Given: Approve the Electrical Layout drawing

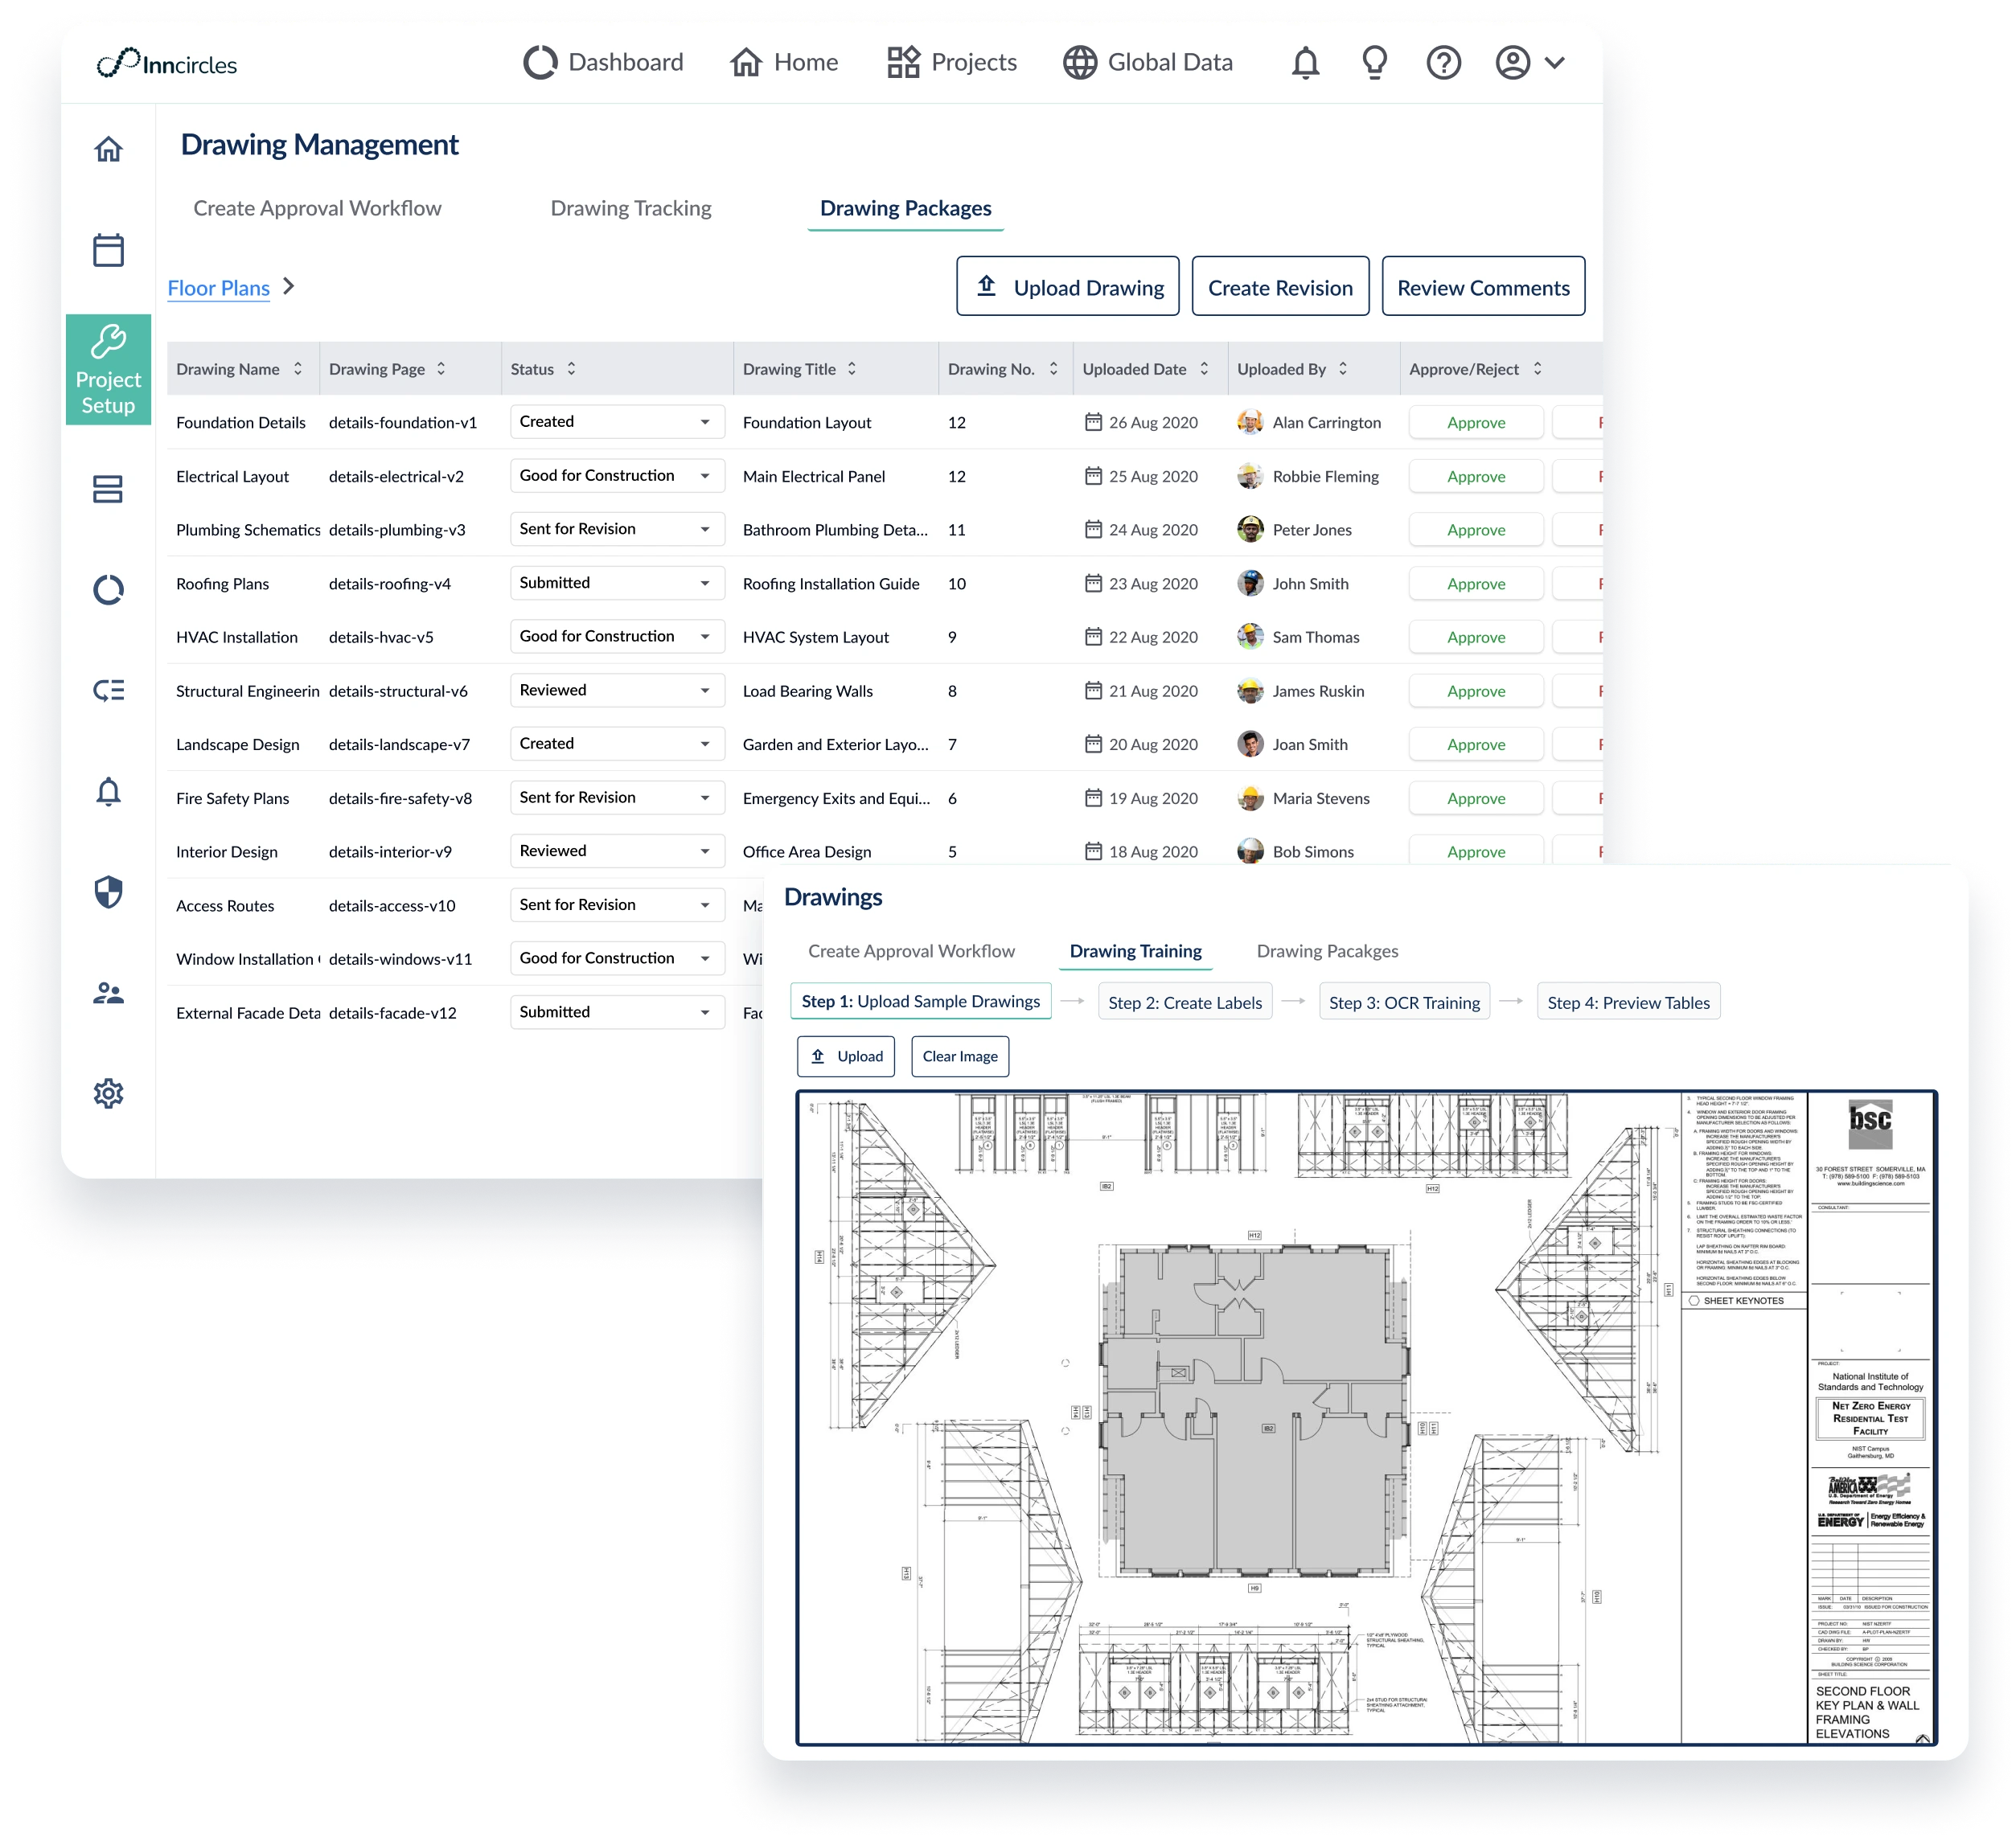Looking at the screenshot, I should [1476, 477].
